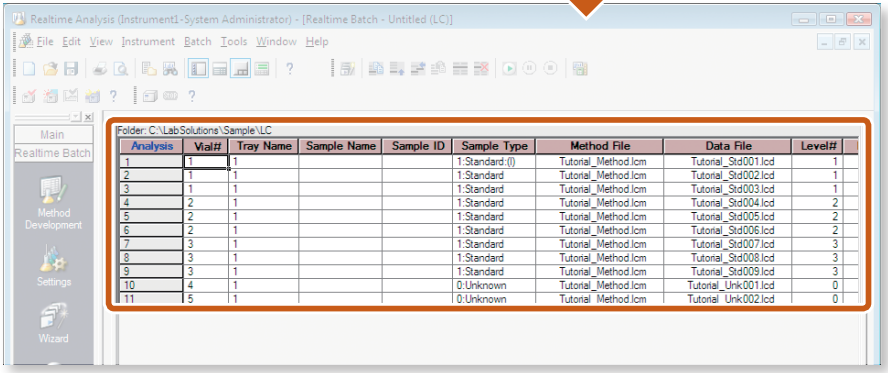Start the batch with green play icon
This screenshot has height=374, width=889.
click(509, 69)
